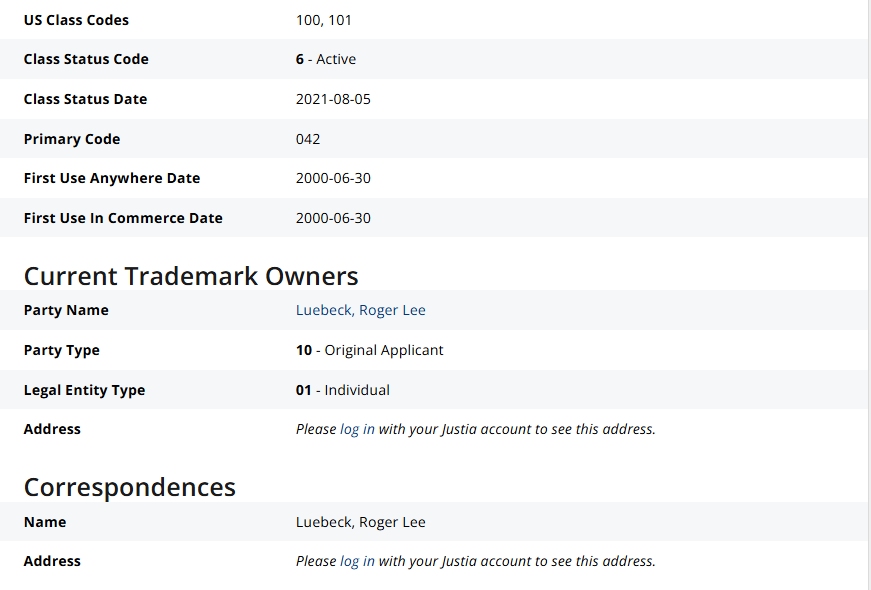Select the Class Status Date value 2021-08-05
Viewport: 871px width, 590px height.
[333, 99]
